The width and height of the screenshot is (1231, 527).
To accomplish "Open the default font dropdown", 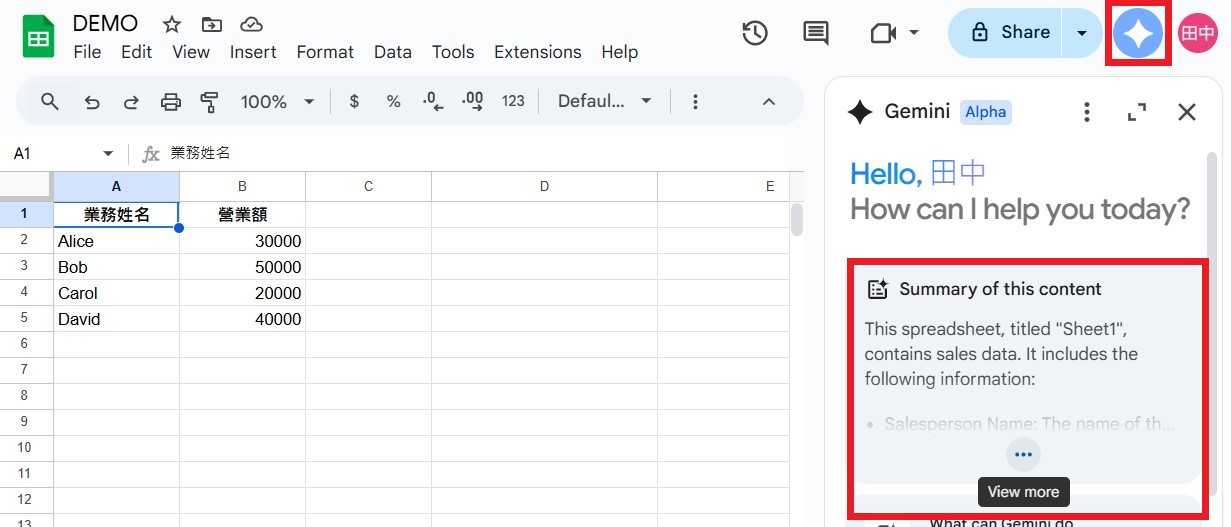I will click(x=604, y=101).
